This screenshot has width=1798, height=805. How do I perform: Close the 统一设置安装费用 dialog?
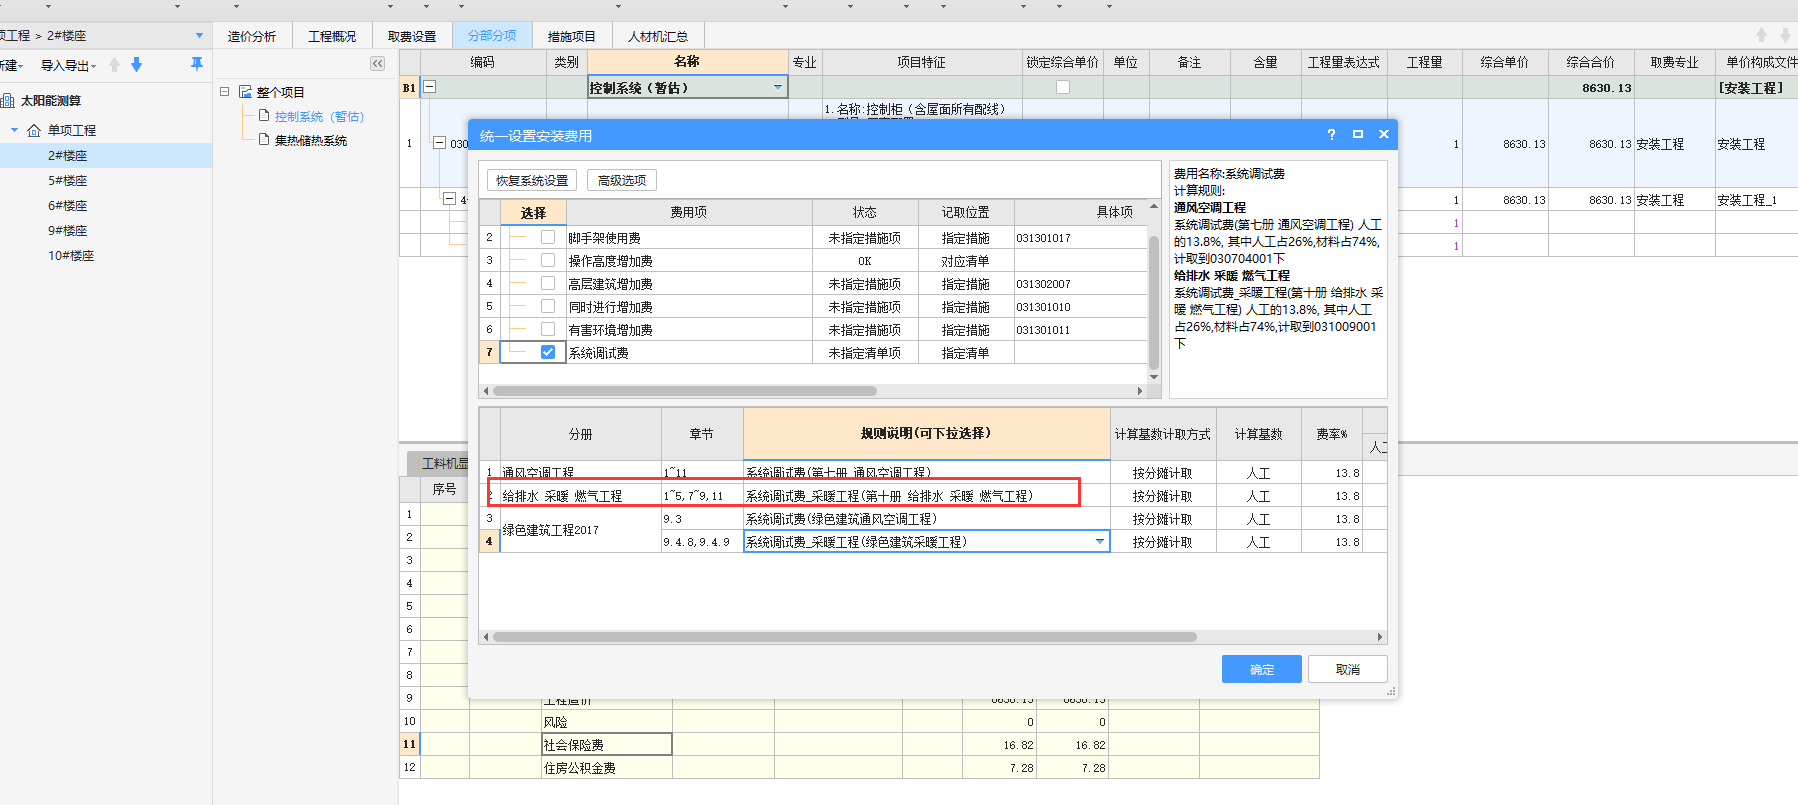(1384, 134)
